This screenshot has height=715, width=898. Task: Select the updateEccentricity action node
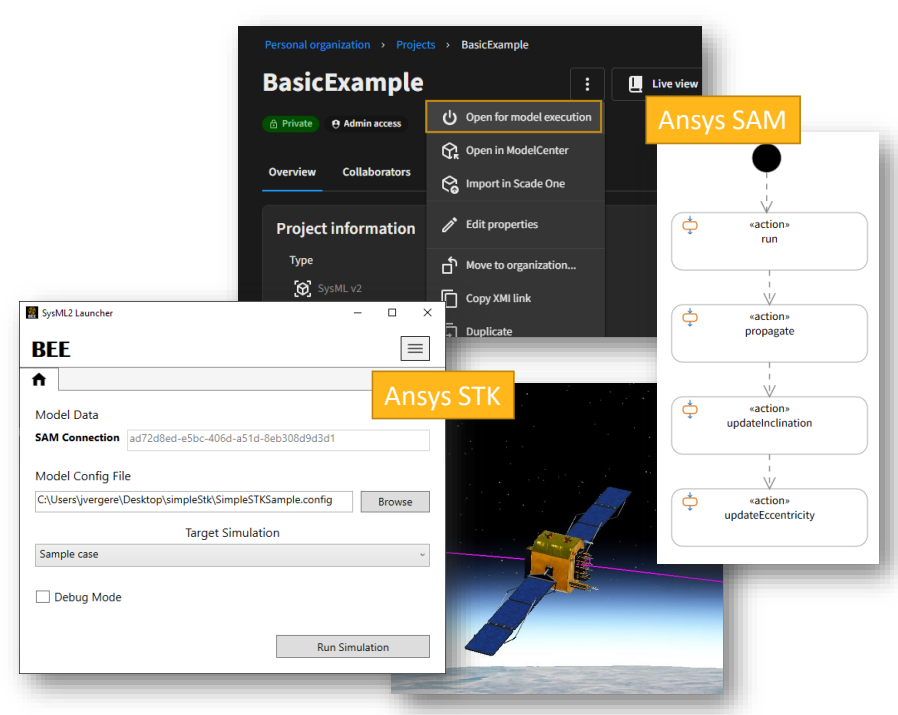click(769, 517)
